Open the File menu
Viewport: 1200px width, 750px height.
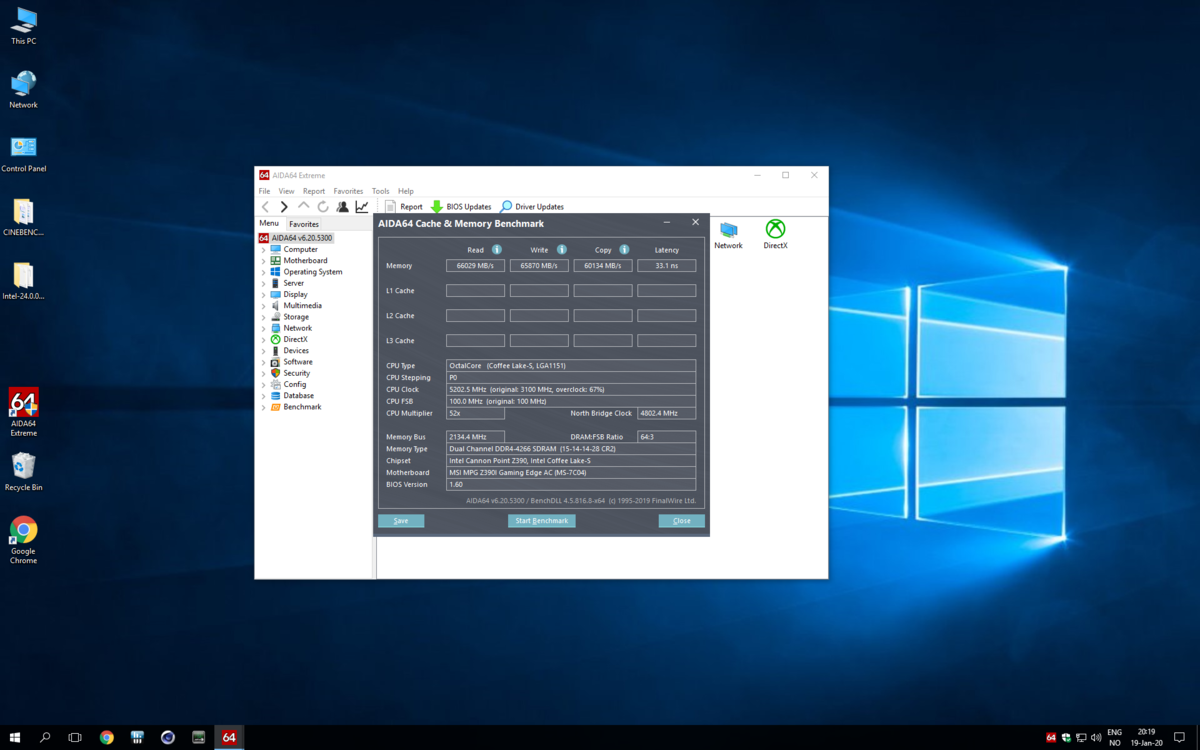click(264, 191)
